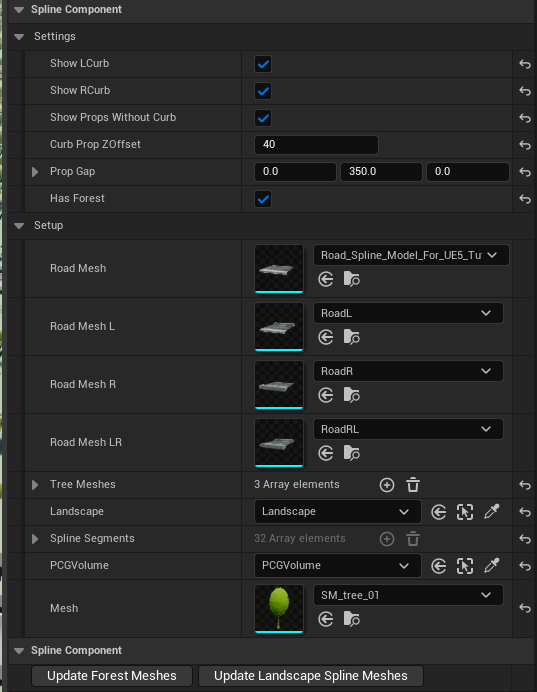Use selected actor for Landscape

pos(439,512)
